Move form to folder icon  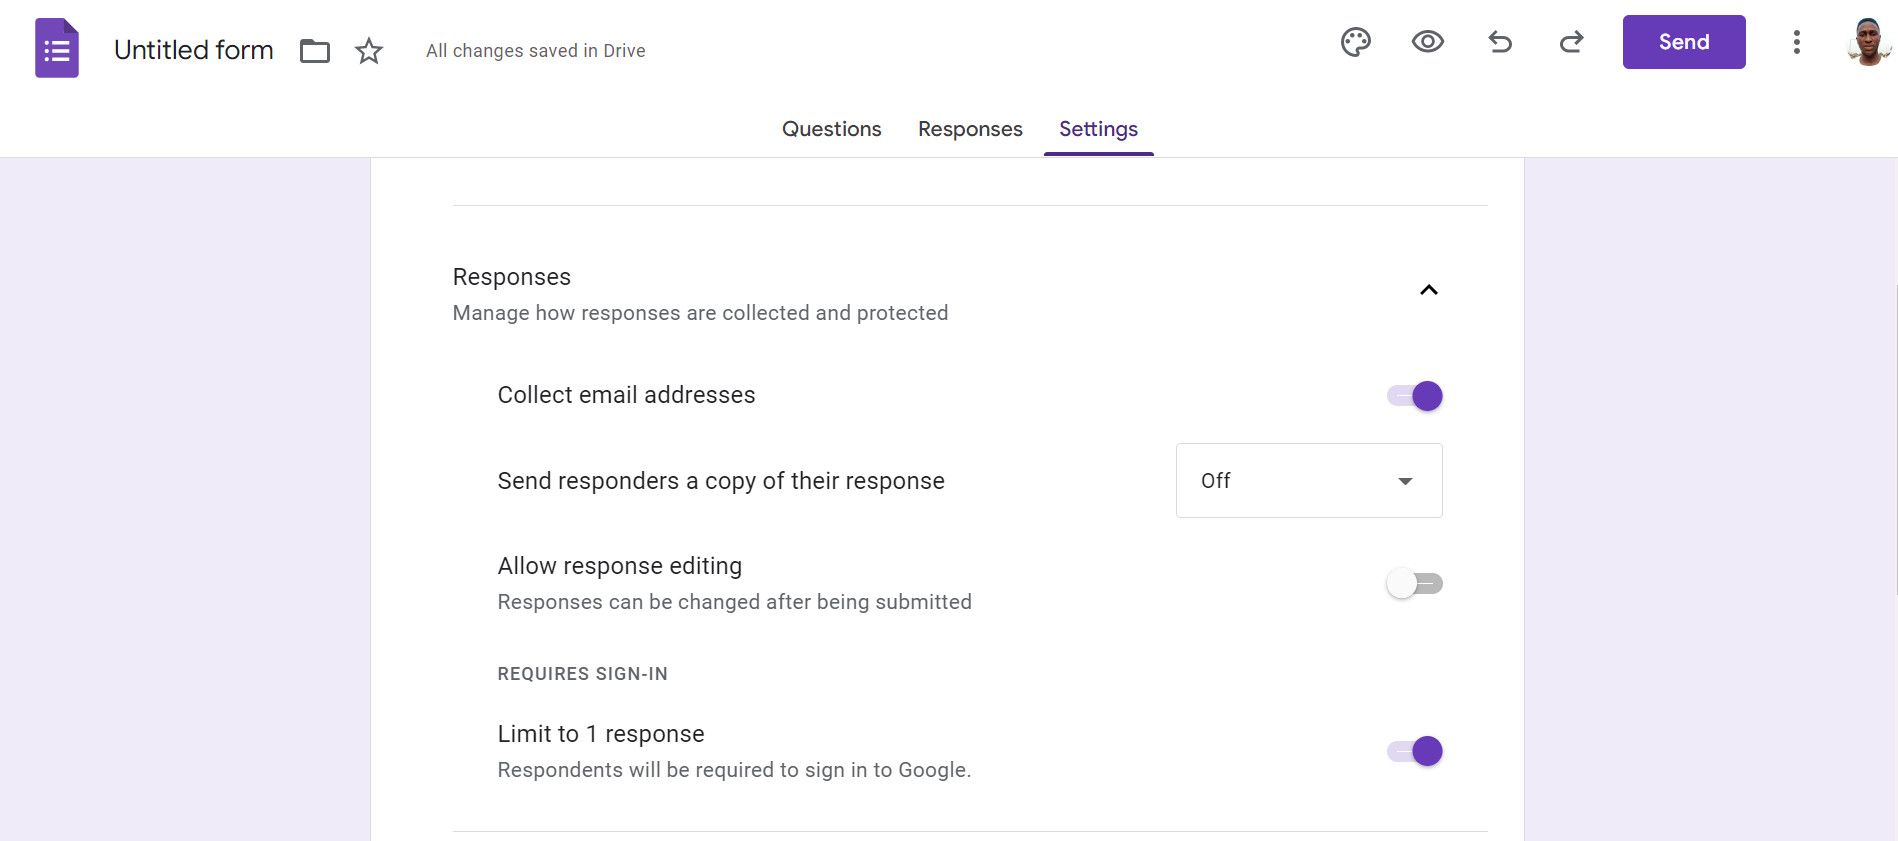coord(315,50)
